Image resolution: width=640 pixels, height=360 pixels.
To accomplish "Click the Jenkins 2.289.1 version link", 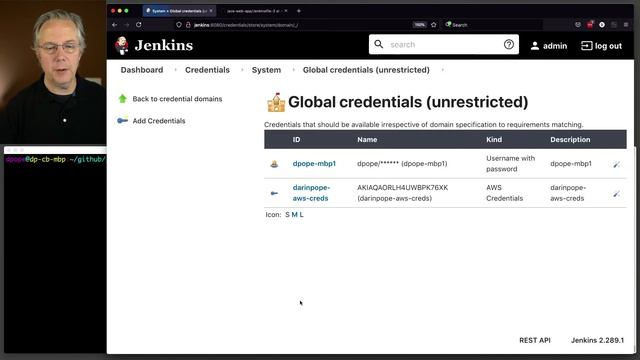I will point(597,340).
